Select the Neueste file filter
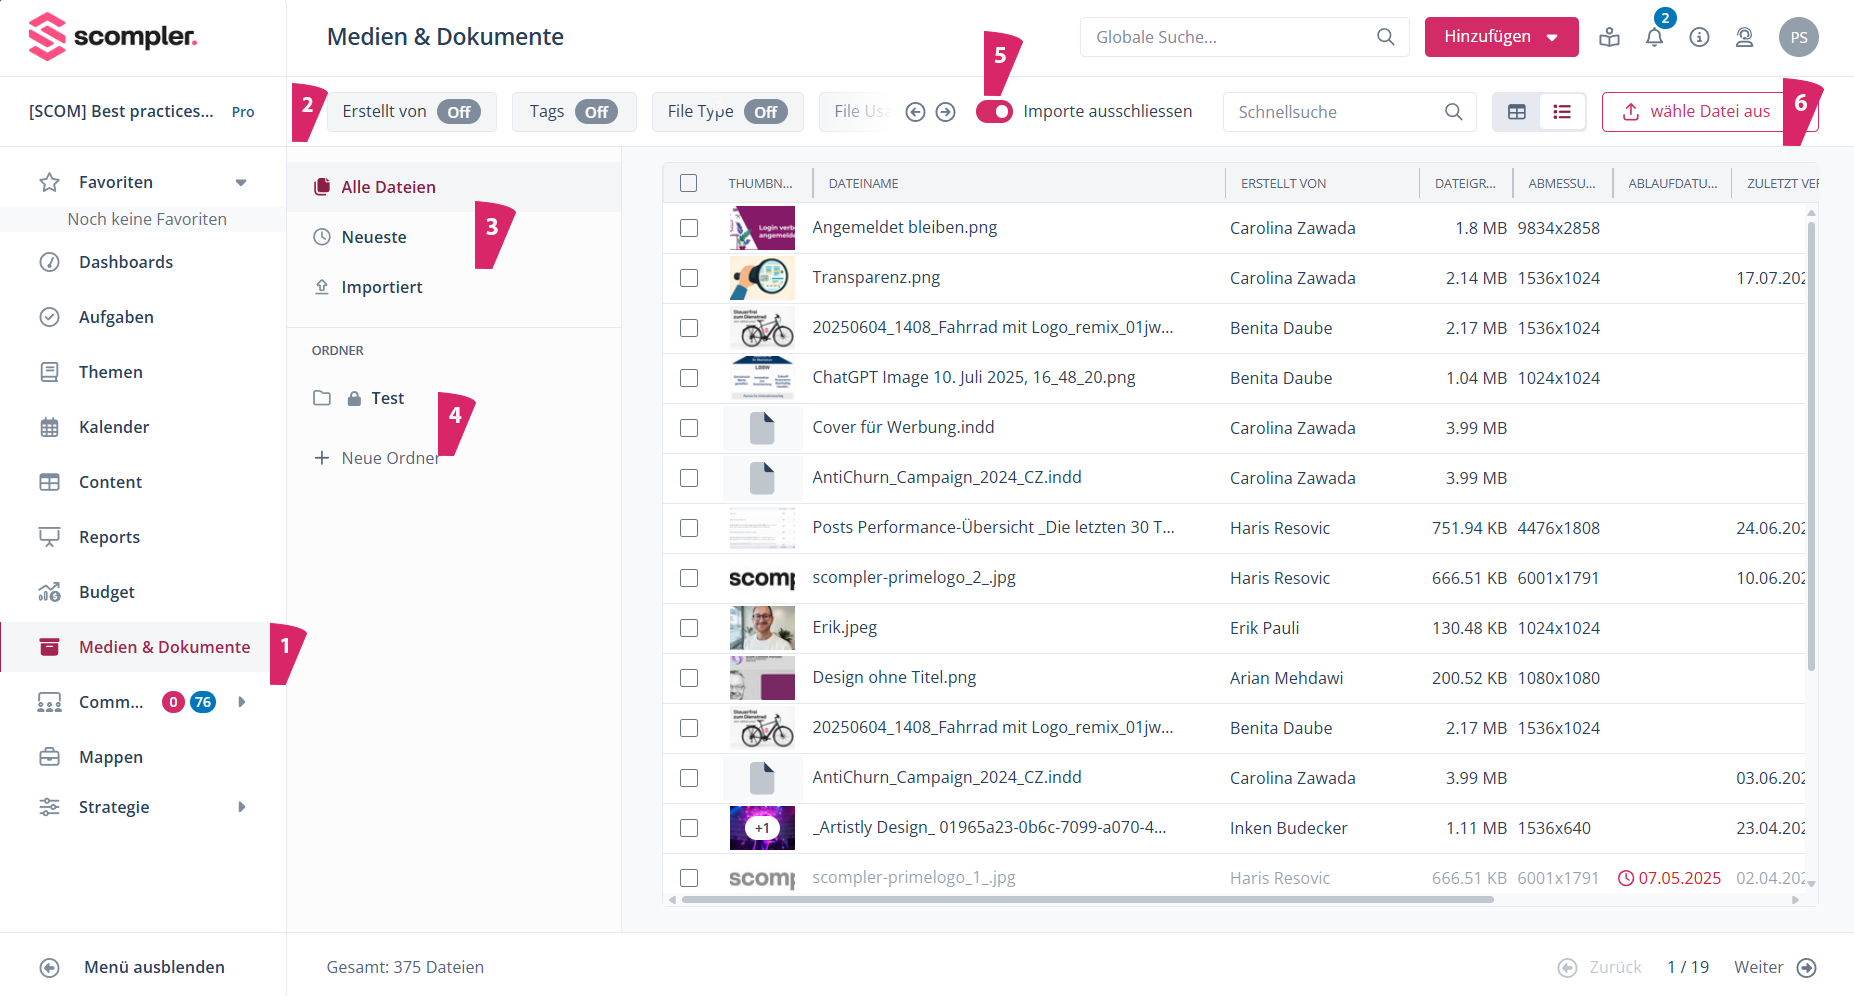The width and height of the screenshot is (1854, 996). coord(374,237)
